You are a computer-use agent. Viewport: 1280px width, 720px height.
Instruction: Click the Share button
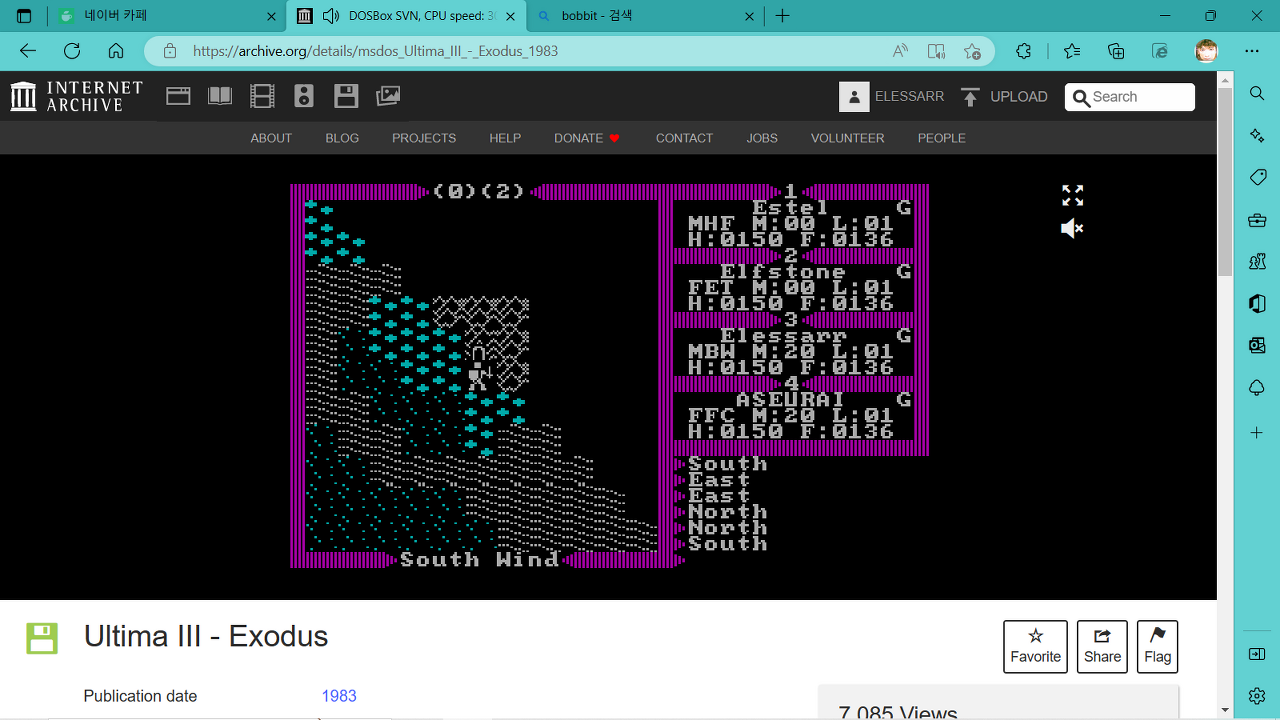pyautogui.click(x=1102, y=646)
